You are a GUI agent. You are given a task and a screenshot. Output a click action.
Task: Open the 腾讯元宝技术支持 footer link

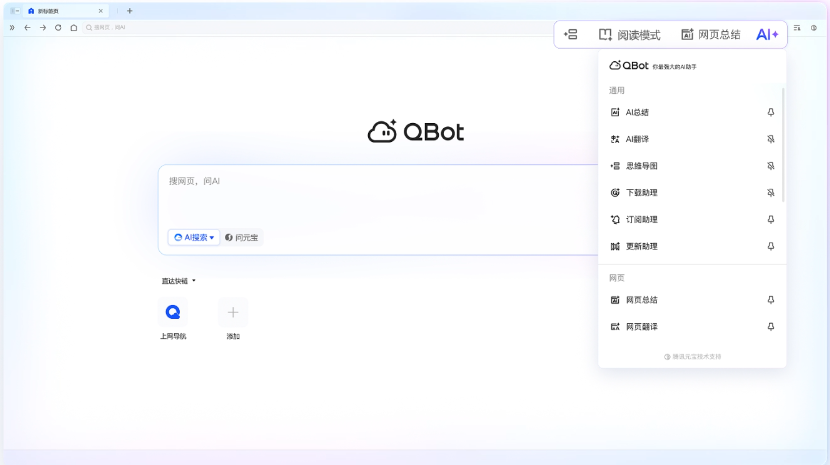tap(692, 356)
